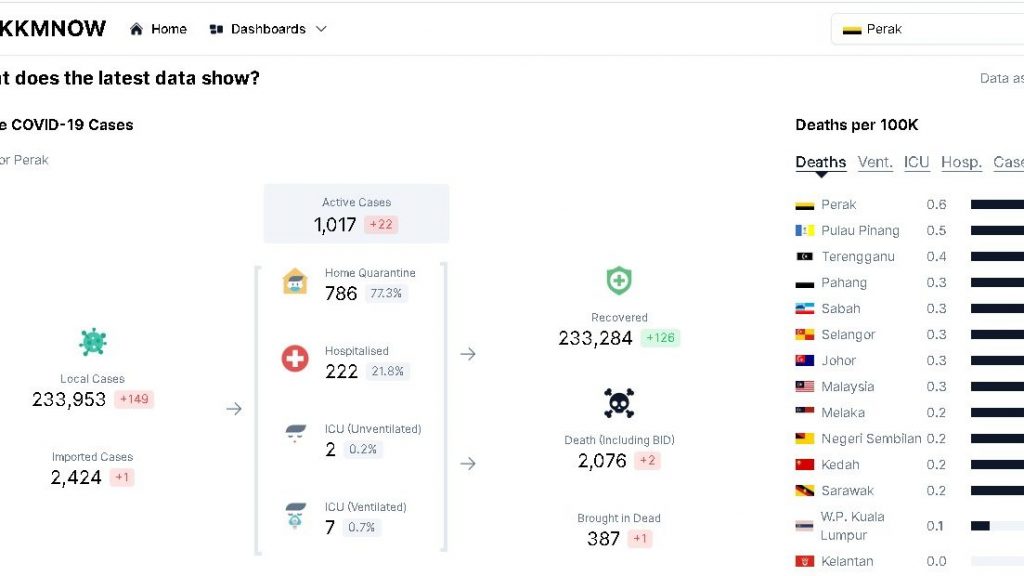The width and height of the screenshot is (1024, 576).
Task: Click the green Recovered shield icon
Action: tap(619, 281)
